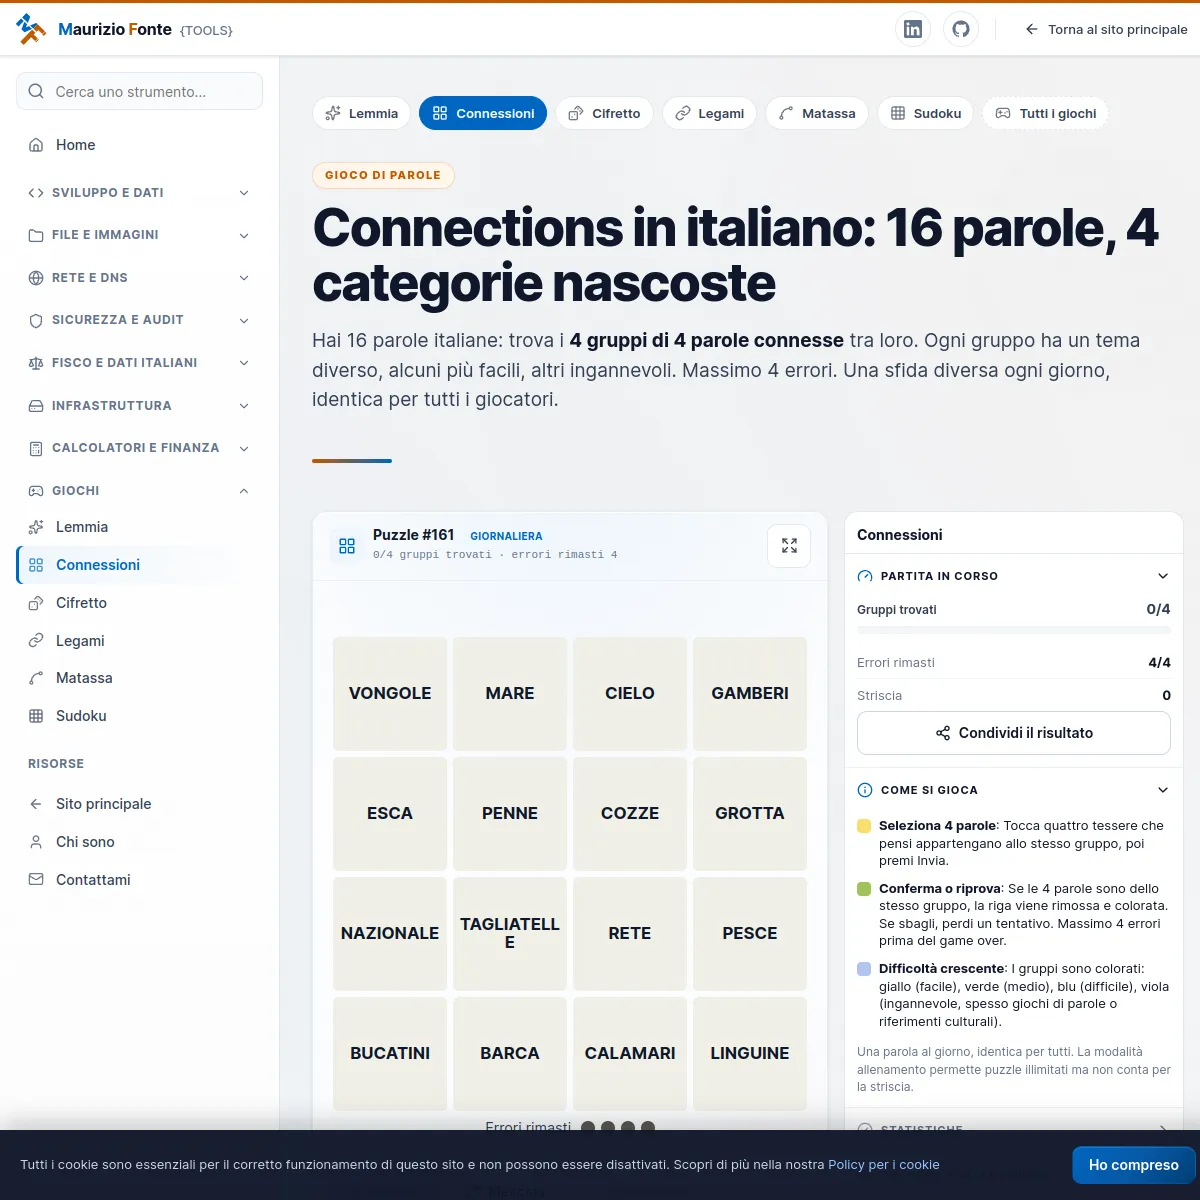Viewport: 1200px width, 1200px height.
Task: Click the GIORNALIERA badge
Action: pos(506,536)
